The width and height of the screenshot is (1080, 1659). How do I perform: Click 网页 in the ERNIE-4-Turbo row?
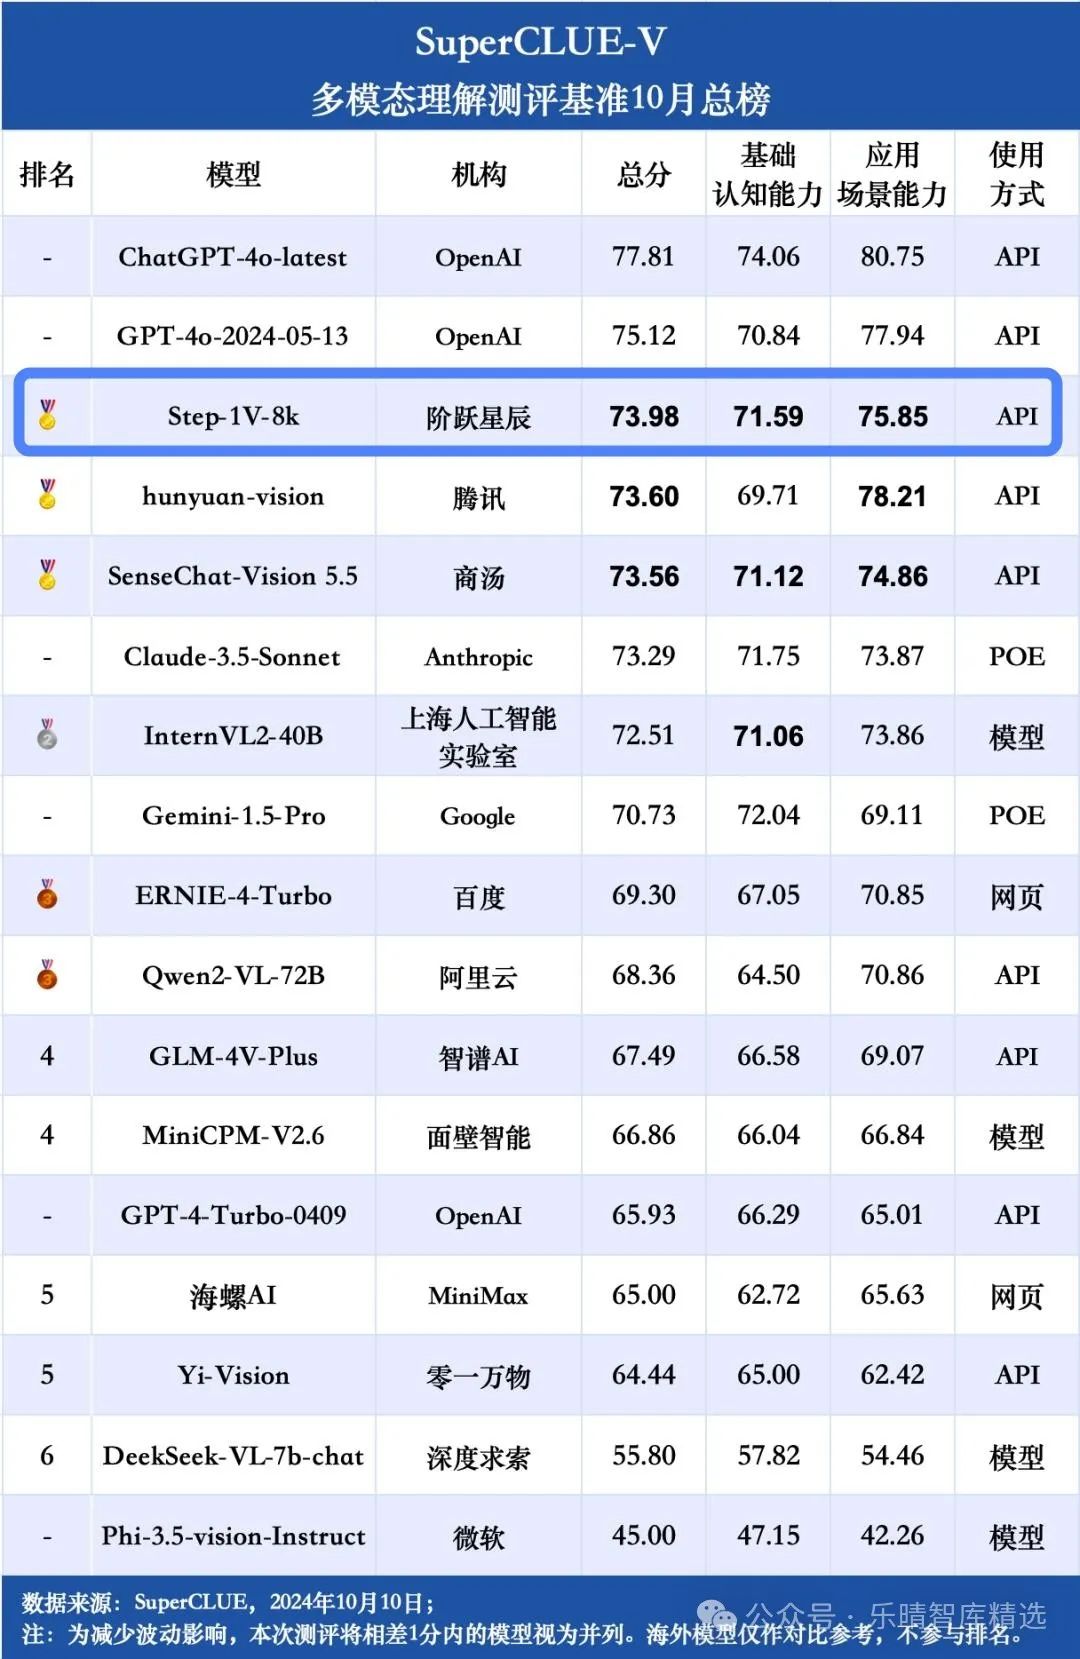[1017, 897]
